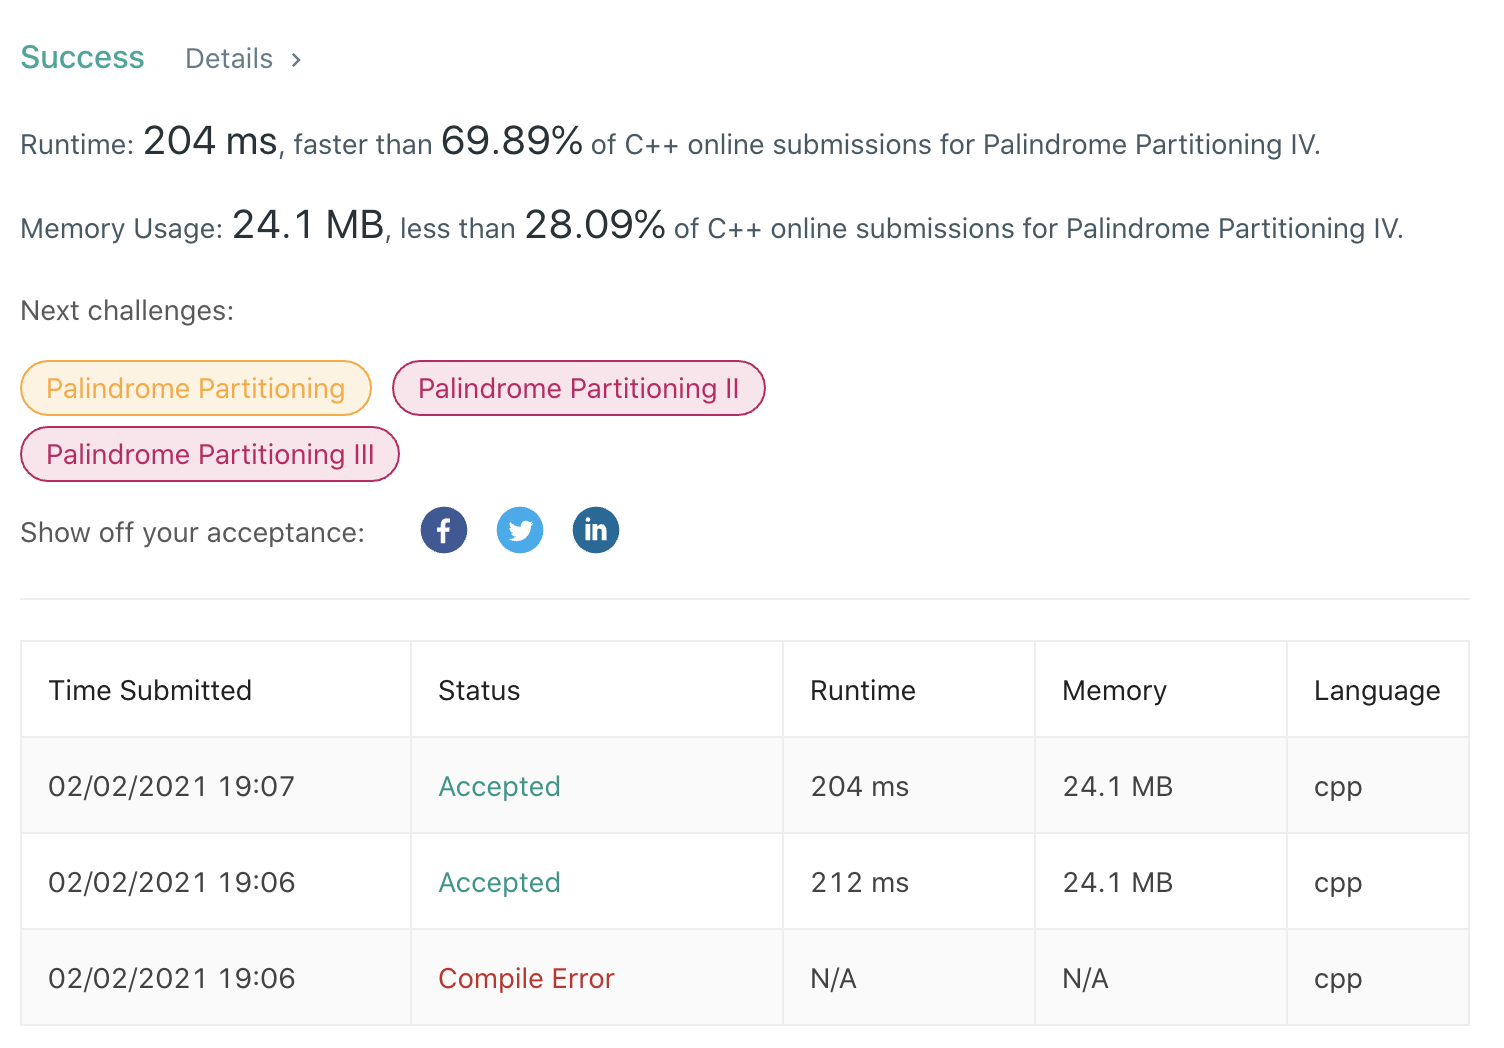
Task: Share acceptance on Twitter
Action: tap(520, 530)
